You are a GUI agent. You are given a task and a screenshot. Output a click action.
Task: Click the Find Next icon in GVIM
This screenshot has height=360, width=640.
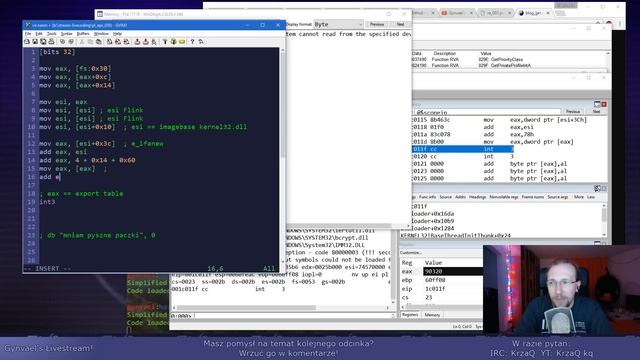[118, 42]
